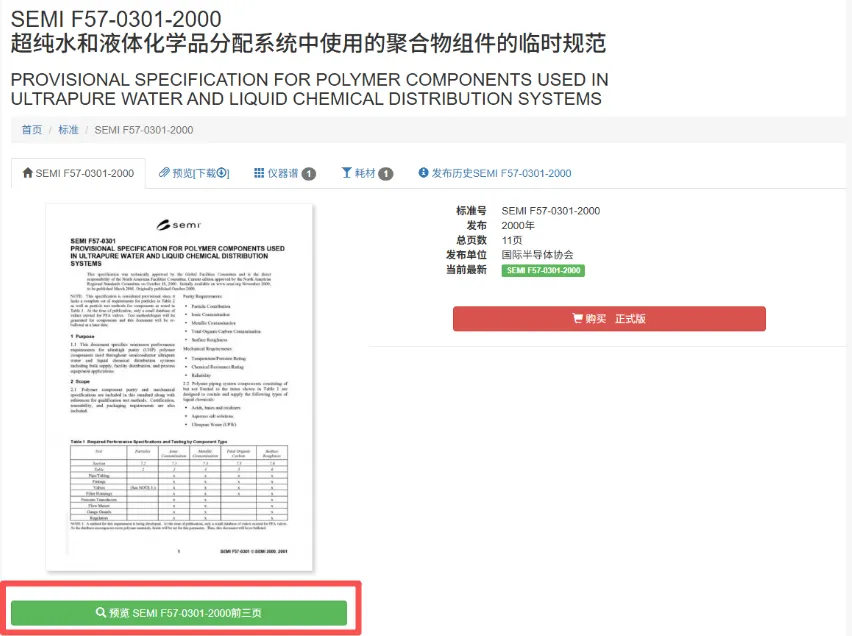The width and height of the screenshot is (852, 636).
Task: Click the download arrow icon in 预览 tab
Action: (221, 173)
